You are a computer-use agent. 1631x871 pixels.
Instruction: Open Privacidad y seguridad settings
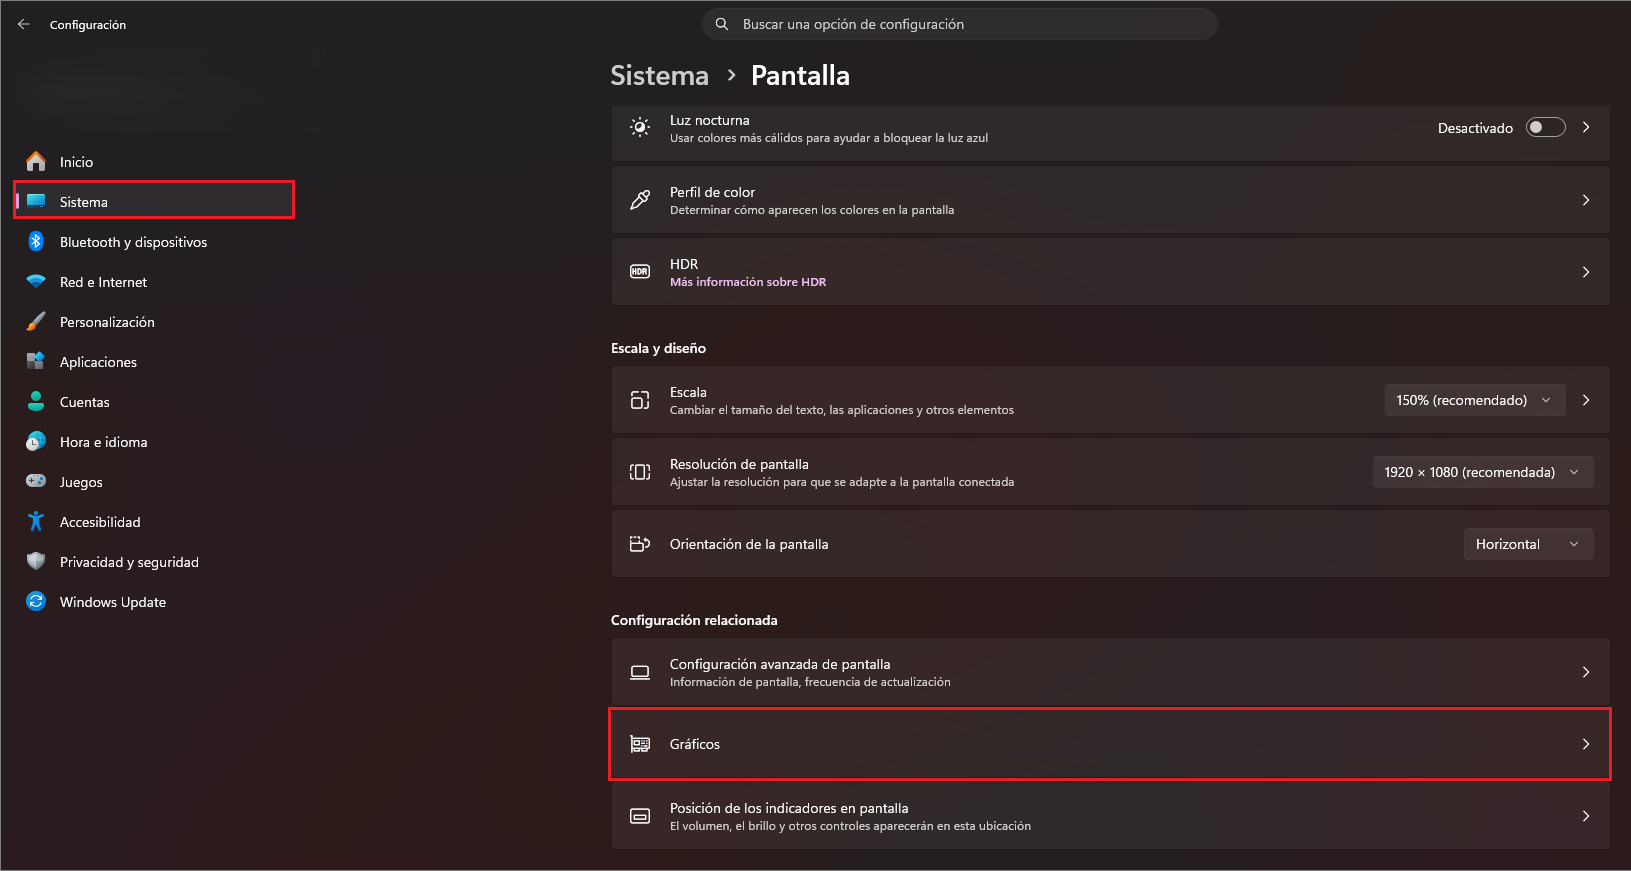point(154,561)
